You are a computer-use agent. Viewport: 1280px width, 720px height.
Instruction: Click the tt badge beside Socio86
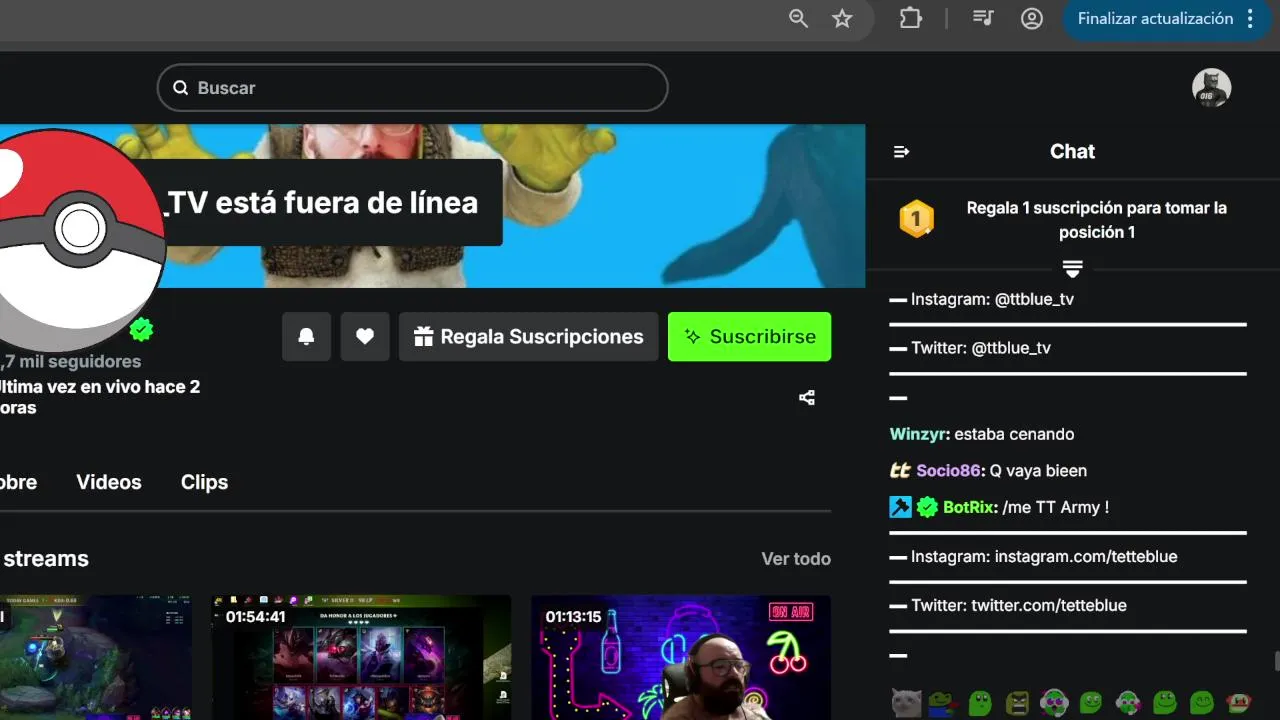pyautogui.click(x=900, y=471)
